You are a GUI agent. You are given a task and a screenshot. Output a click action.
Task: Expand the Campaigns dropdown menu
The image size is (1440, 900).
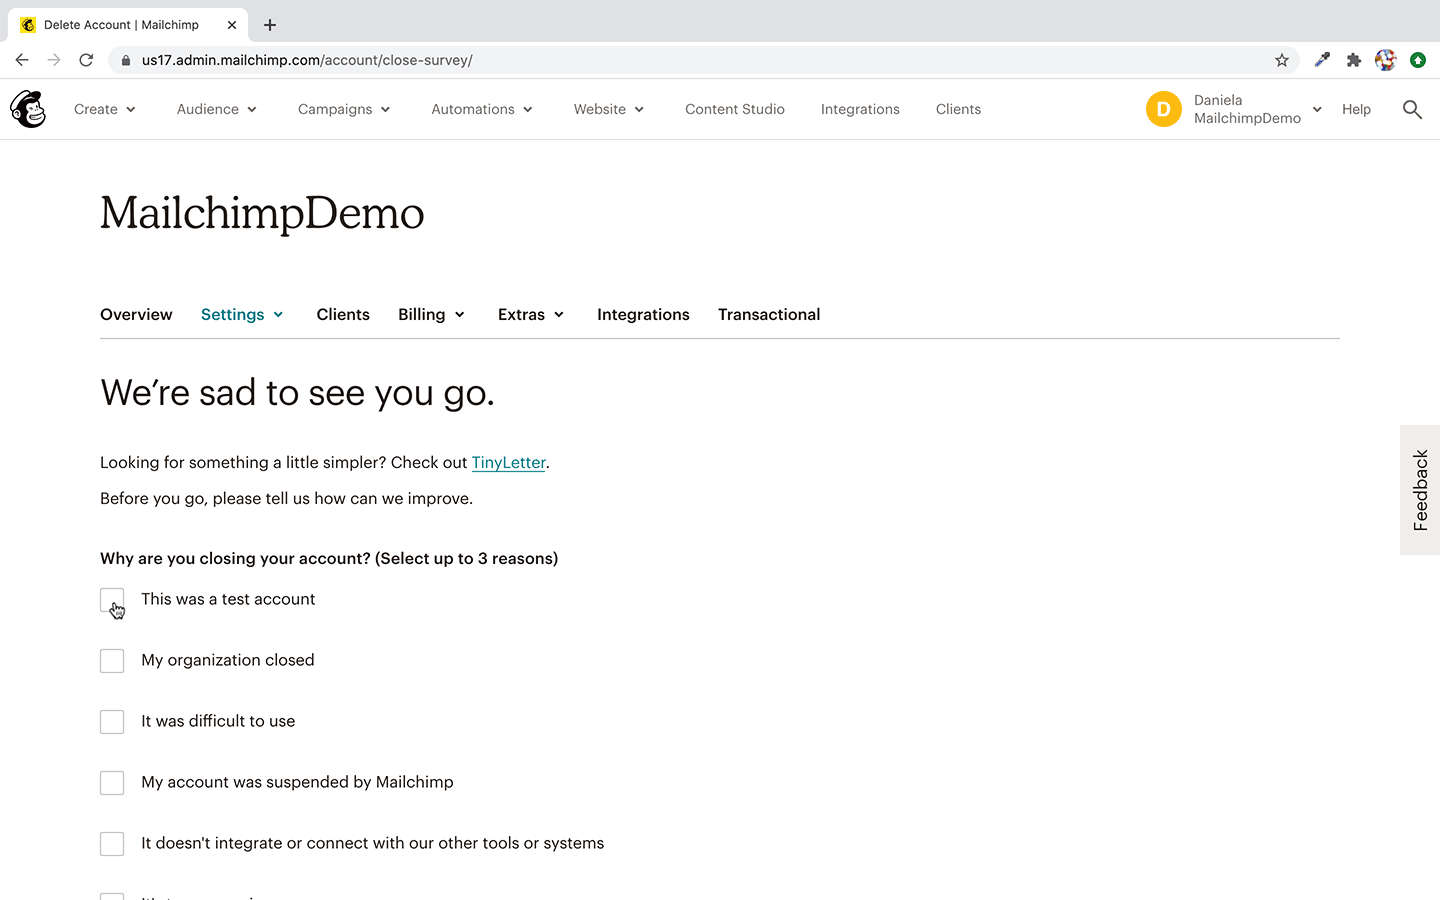click(344, 109)
